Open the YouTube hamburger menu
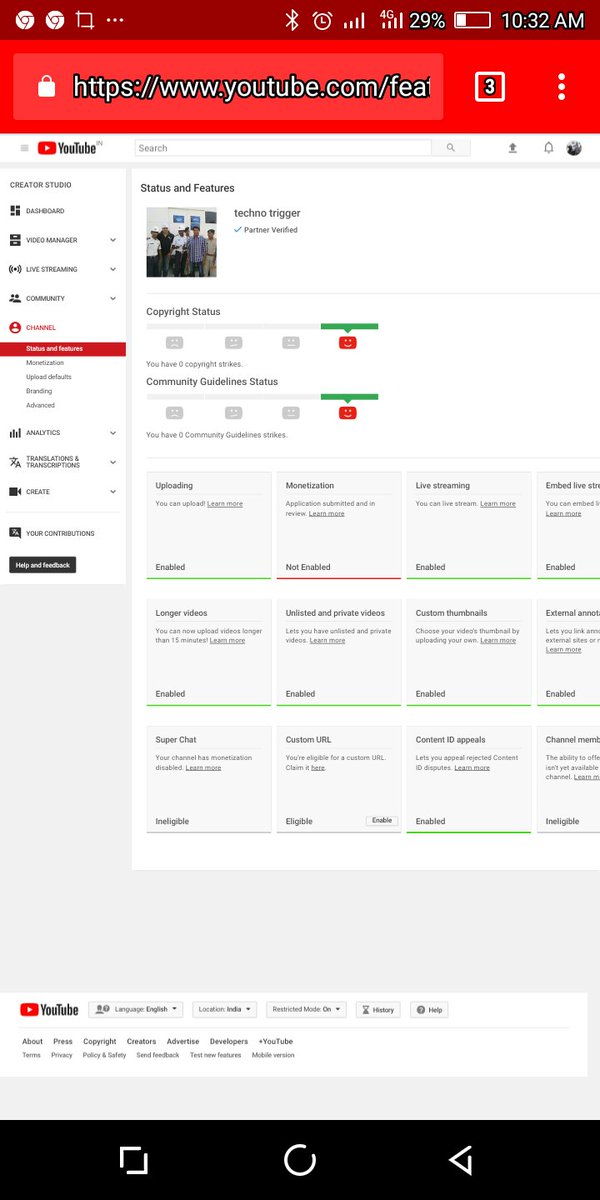 25,148
